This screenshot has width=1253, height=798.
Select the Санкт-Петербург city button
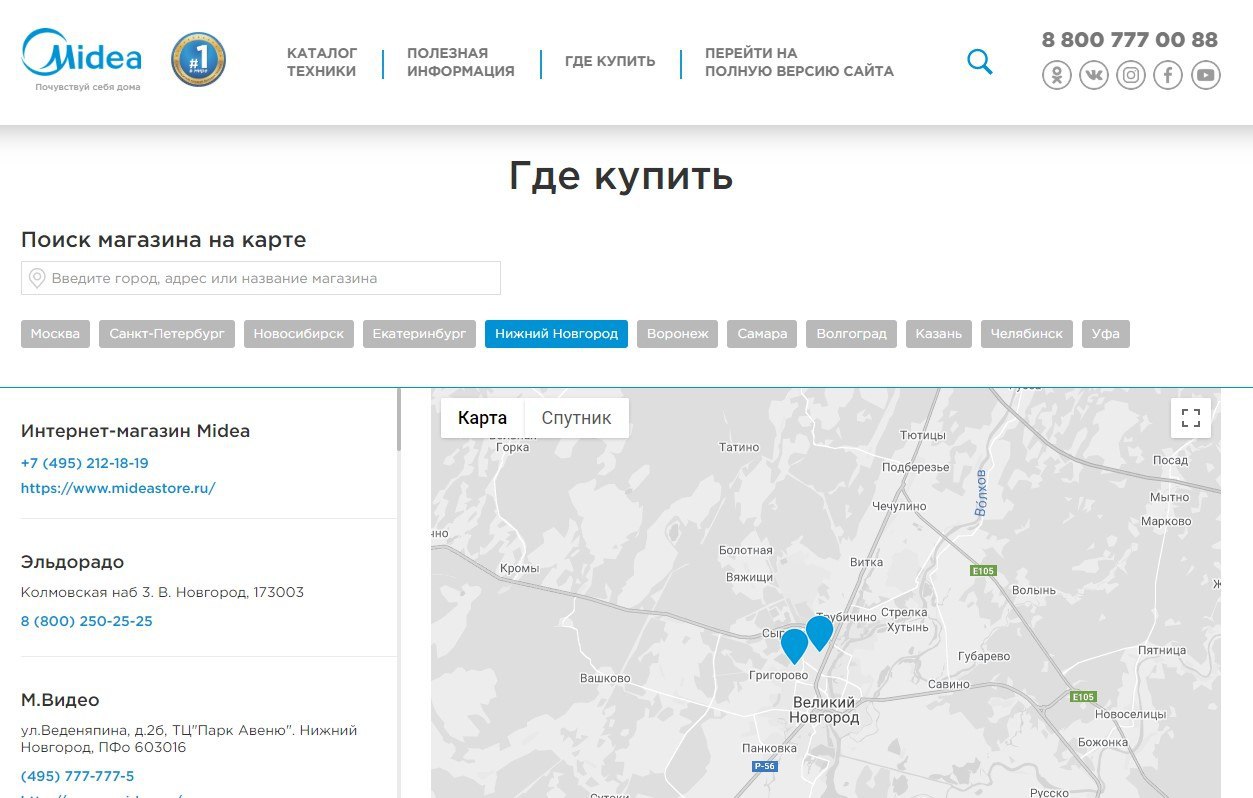167,334
